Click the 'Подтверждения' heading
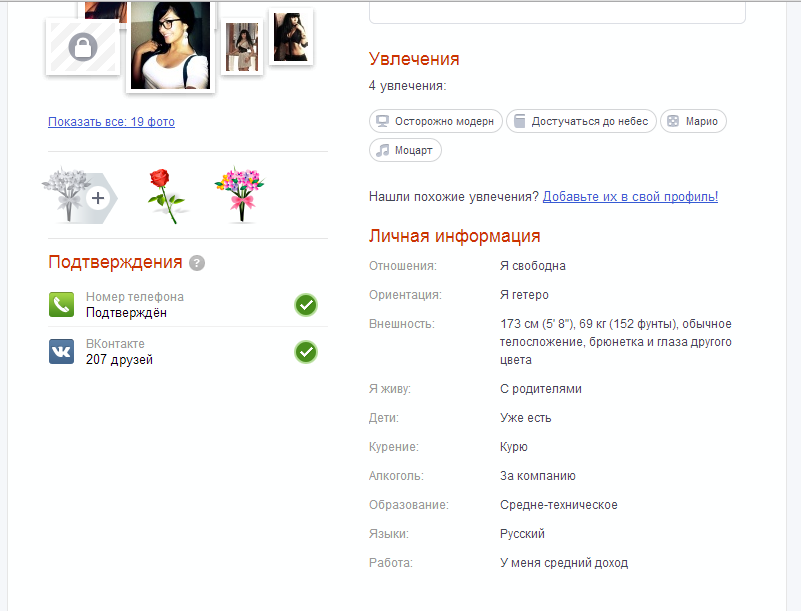The image size is (801, 611). point(115,262)
